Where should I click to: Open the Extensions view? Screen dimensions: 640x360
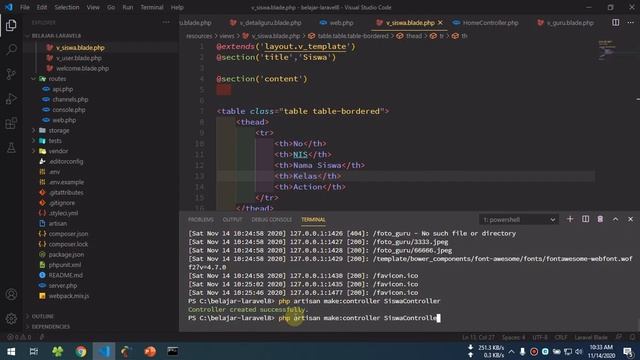point(11,123)
